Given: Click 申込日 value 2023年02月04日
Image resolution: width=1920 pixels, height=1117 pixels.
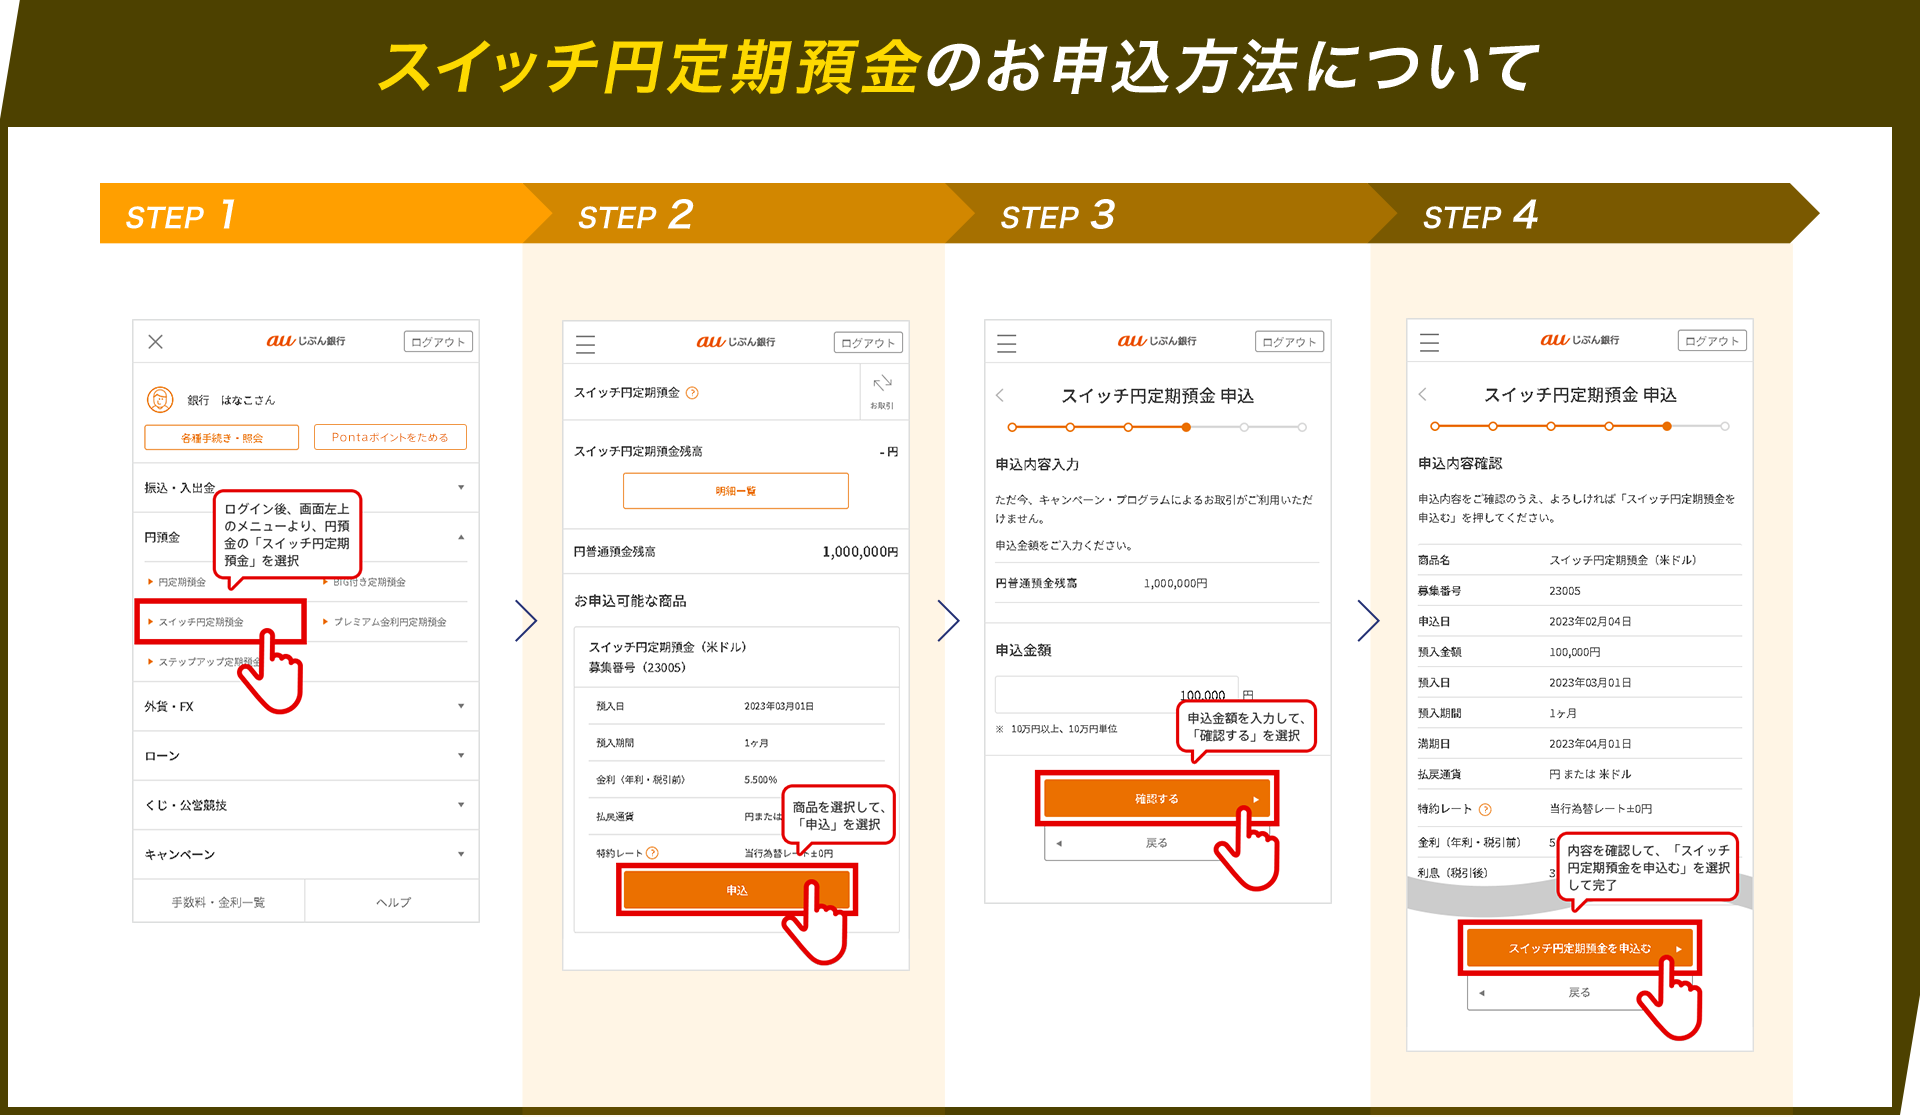Looking at the screenshot, I should coord(1590,622).
